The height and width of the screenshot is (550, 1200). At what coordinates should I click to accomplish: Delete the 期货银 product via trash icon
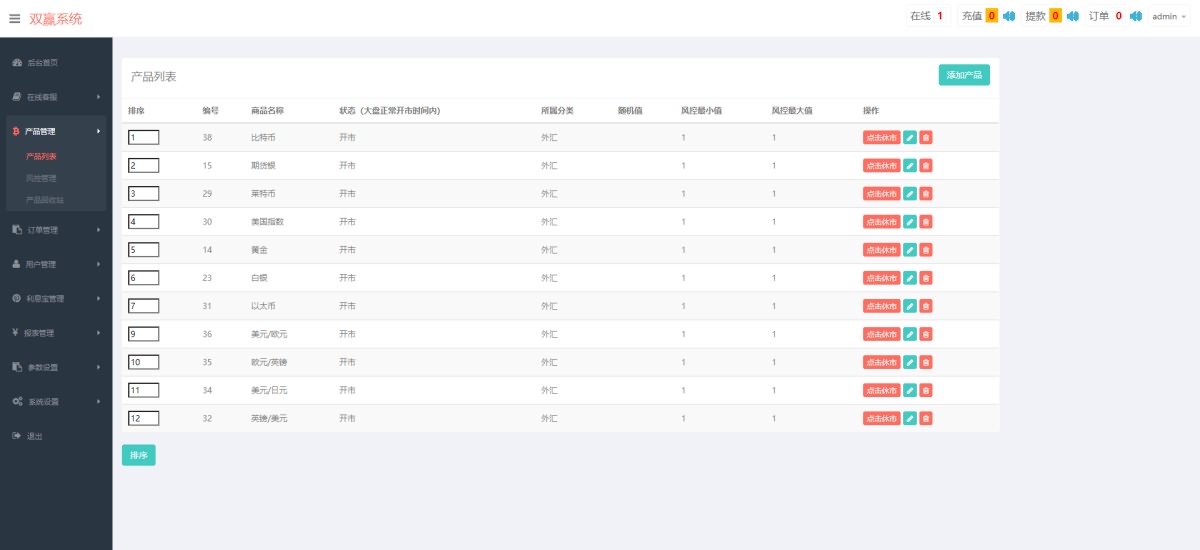point(926,166)
